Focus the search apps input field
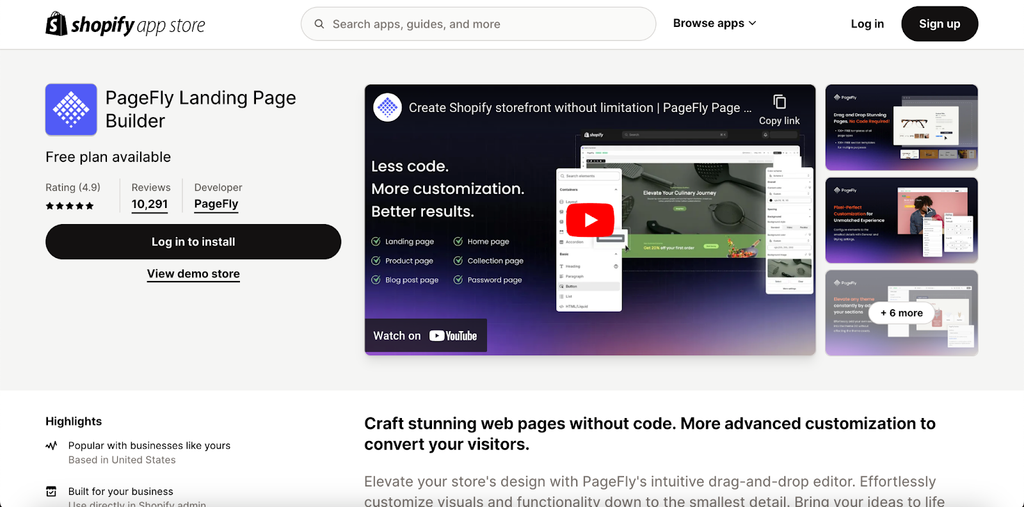Screen dimensions: 1024x507 click(x=478, y=24)
